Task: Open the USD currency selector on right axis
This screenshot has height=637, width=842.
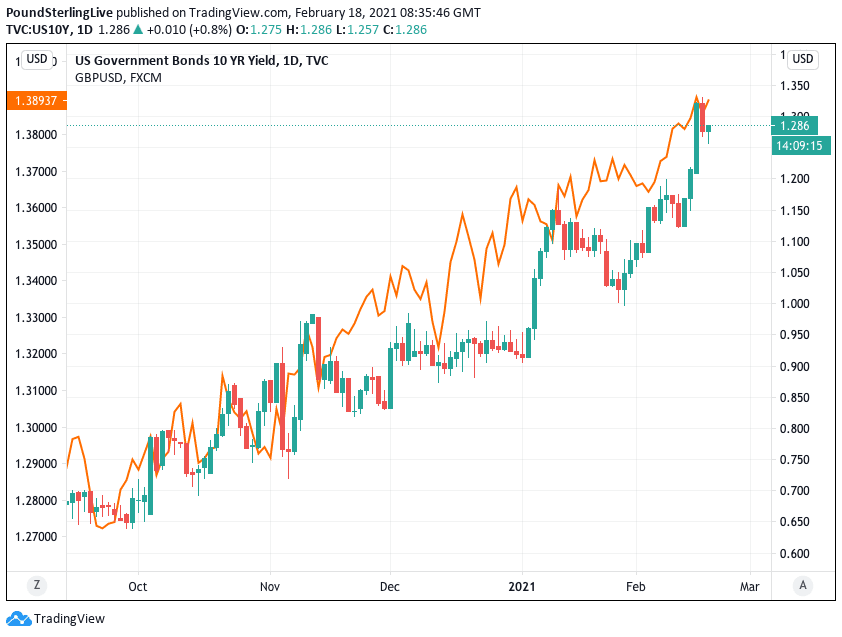Action: (802, 59)
